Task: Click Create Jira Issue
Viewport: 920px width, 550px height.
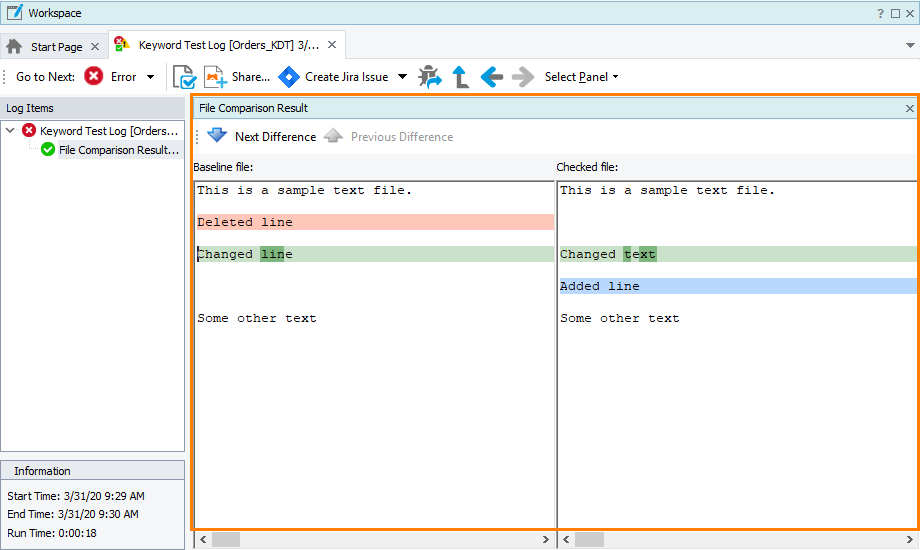Action: click(x=346, y=77)
